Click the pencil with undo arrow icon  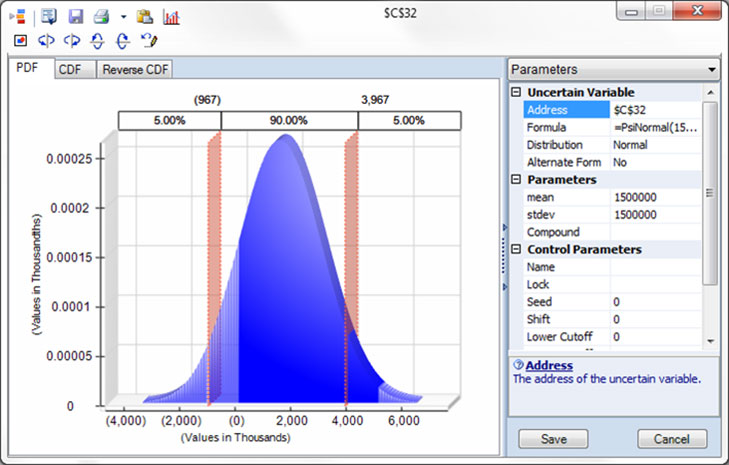click(149, 41)
